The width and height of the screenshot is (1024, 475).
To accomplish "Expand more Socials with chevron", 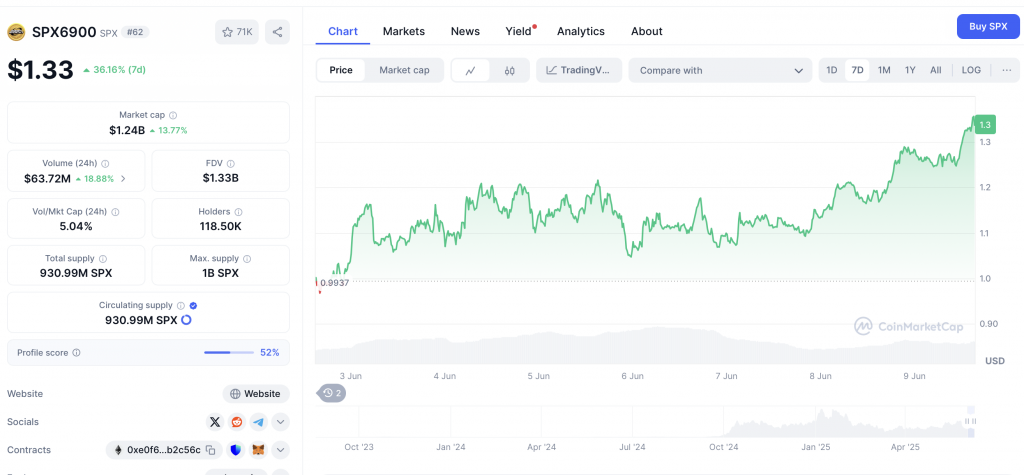I will pos(280,422).
